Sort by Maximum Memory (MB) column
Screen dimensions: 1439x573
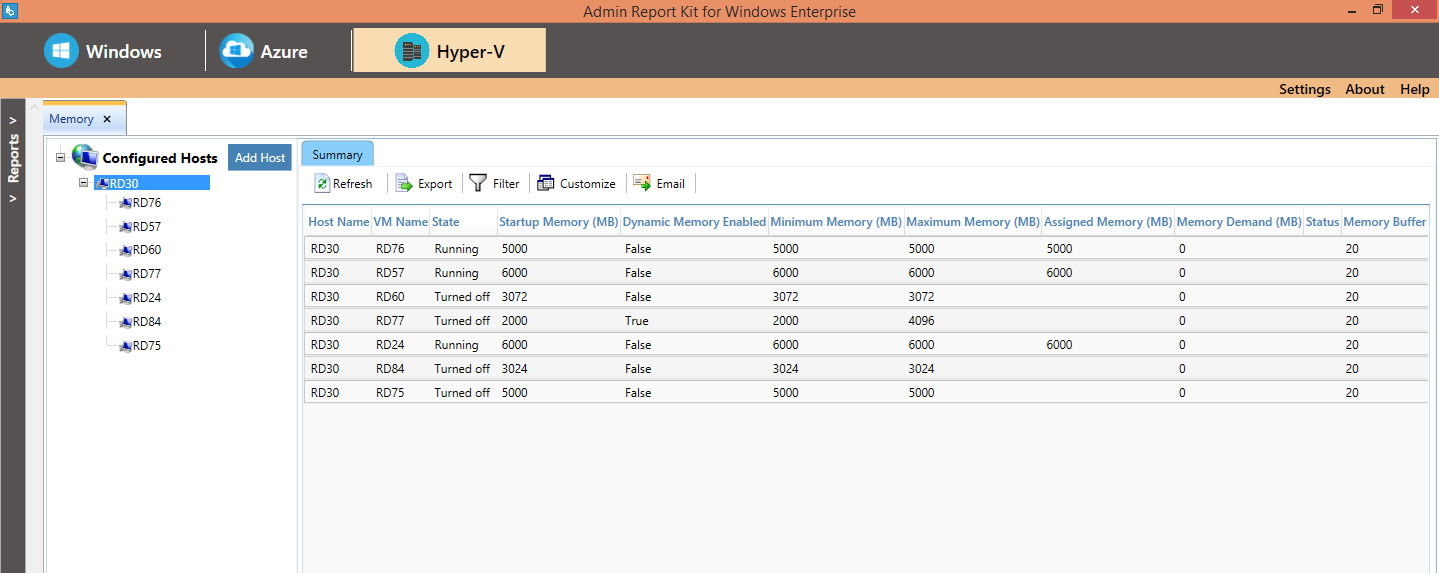coord(973,222)
